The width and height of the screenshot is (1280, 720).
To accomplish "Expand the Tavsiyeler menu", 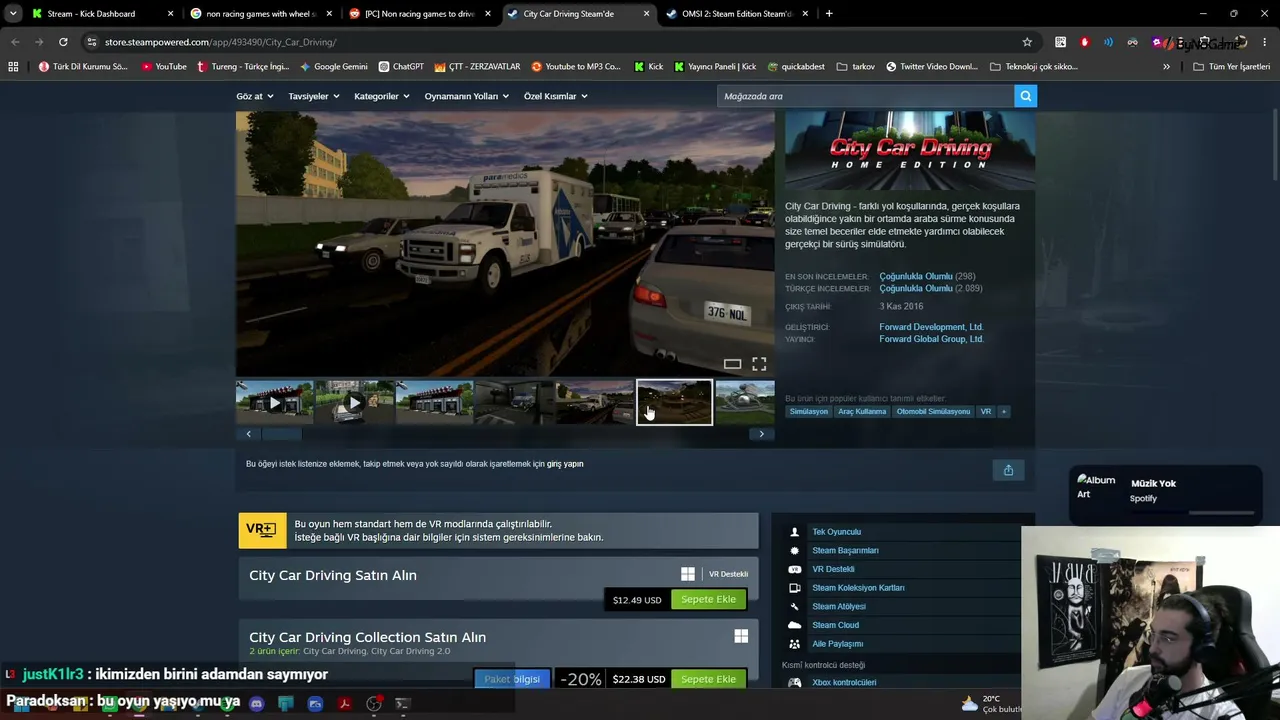I will 314,96.
